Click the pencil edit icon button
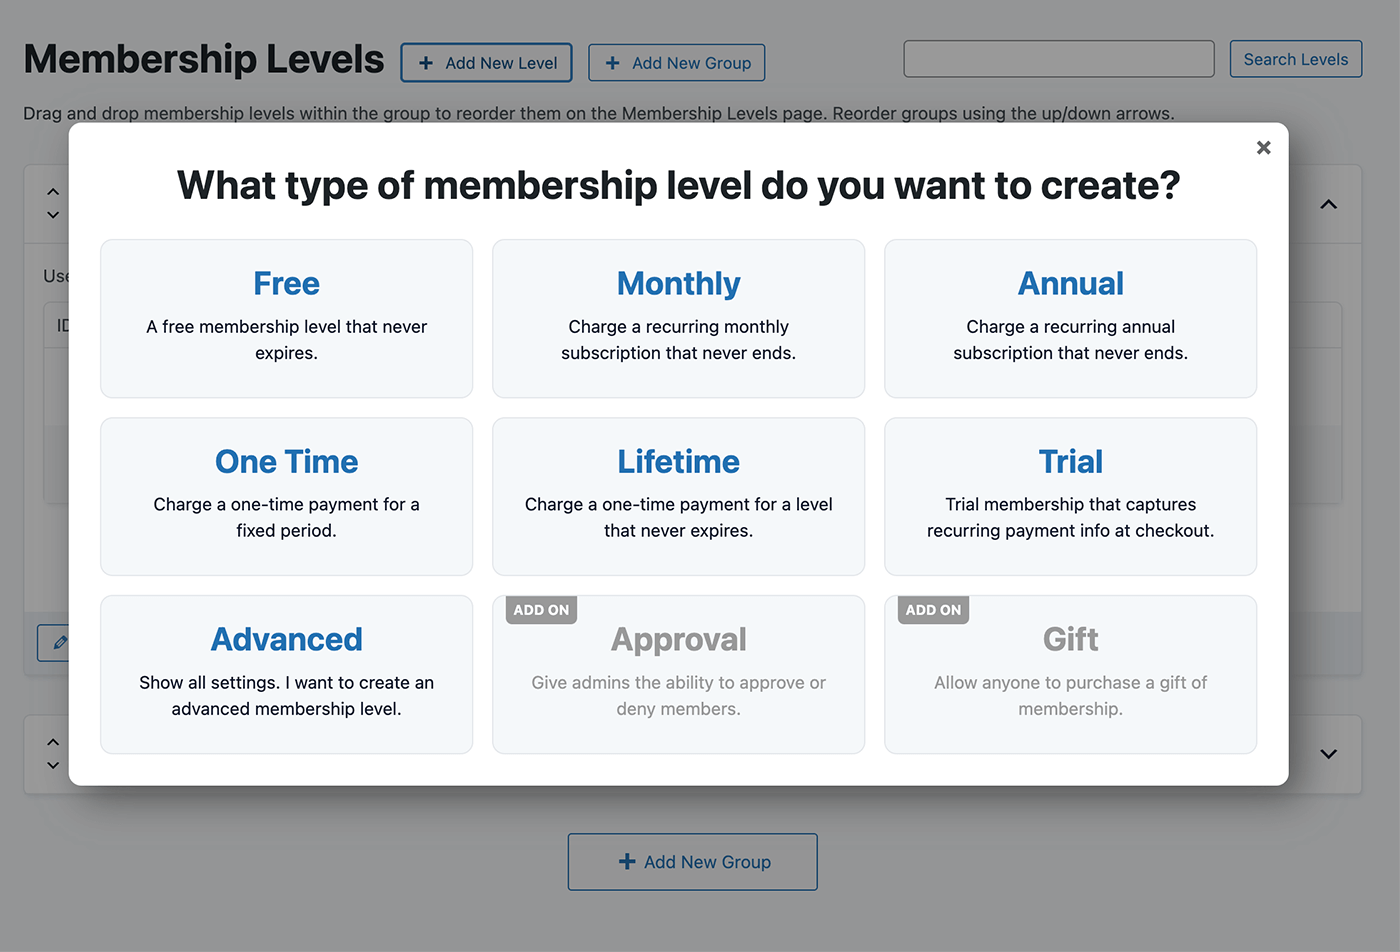The height and width of the screenshot is (952, 1400). tap(54, 643)
